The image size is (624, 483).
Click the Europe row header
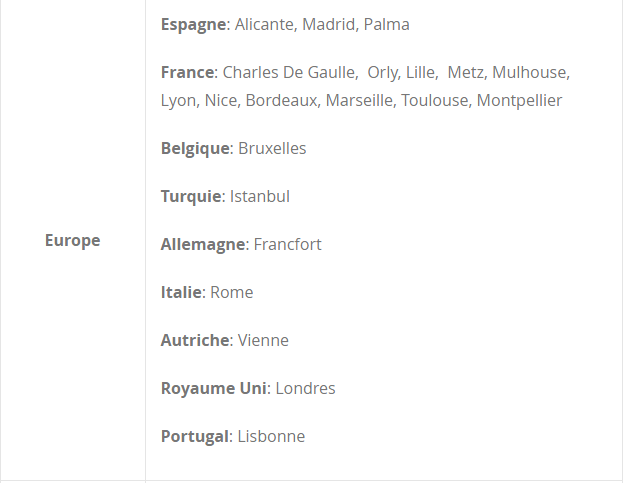click(72, 241)
